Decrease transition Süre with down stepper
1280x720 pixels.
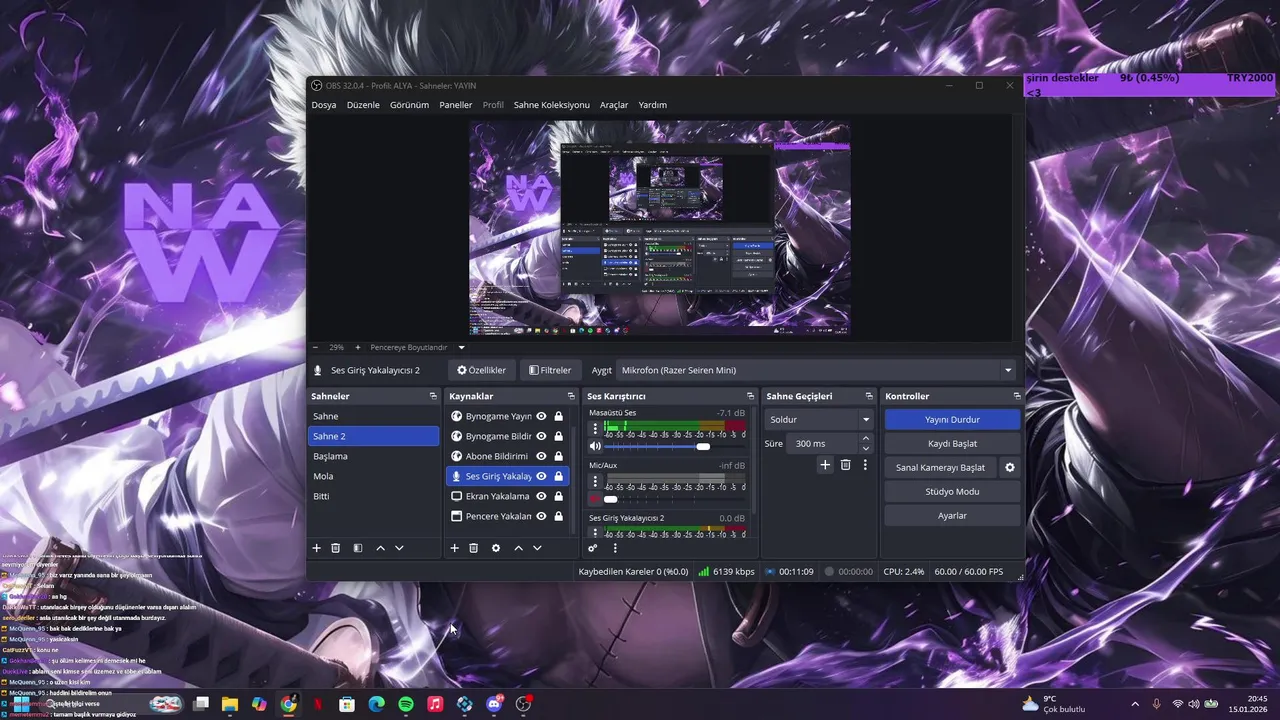point(866,448)
